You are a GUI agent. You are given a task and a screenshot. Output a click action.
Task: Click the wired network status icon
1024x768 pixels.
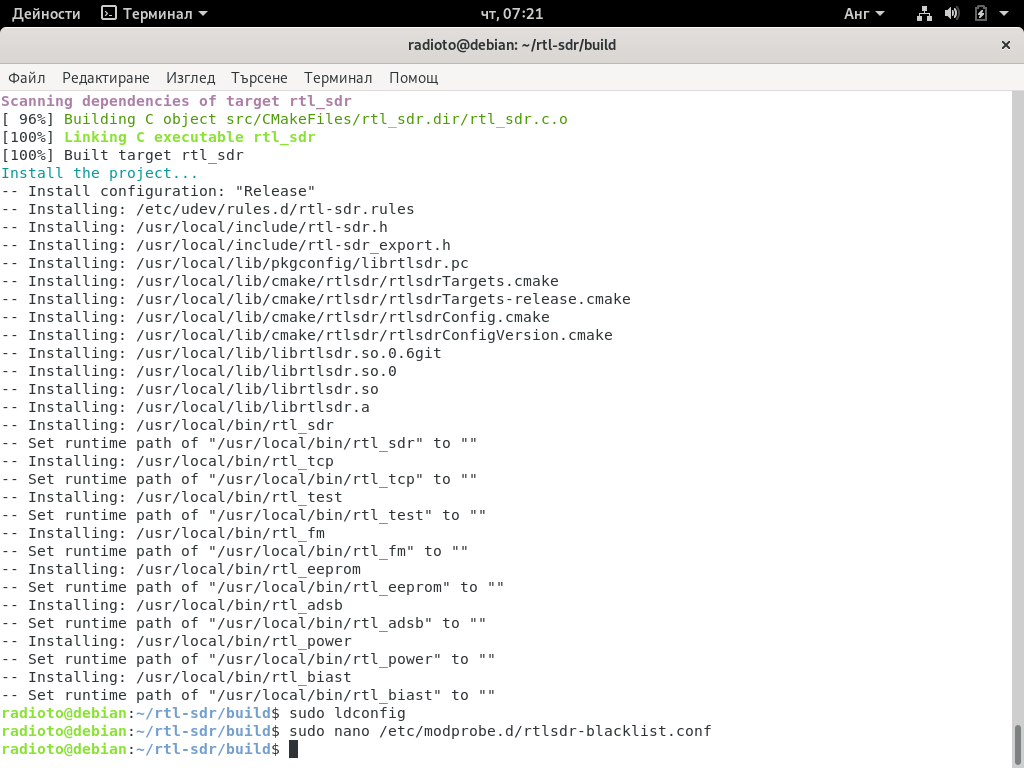point(924,14)
